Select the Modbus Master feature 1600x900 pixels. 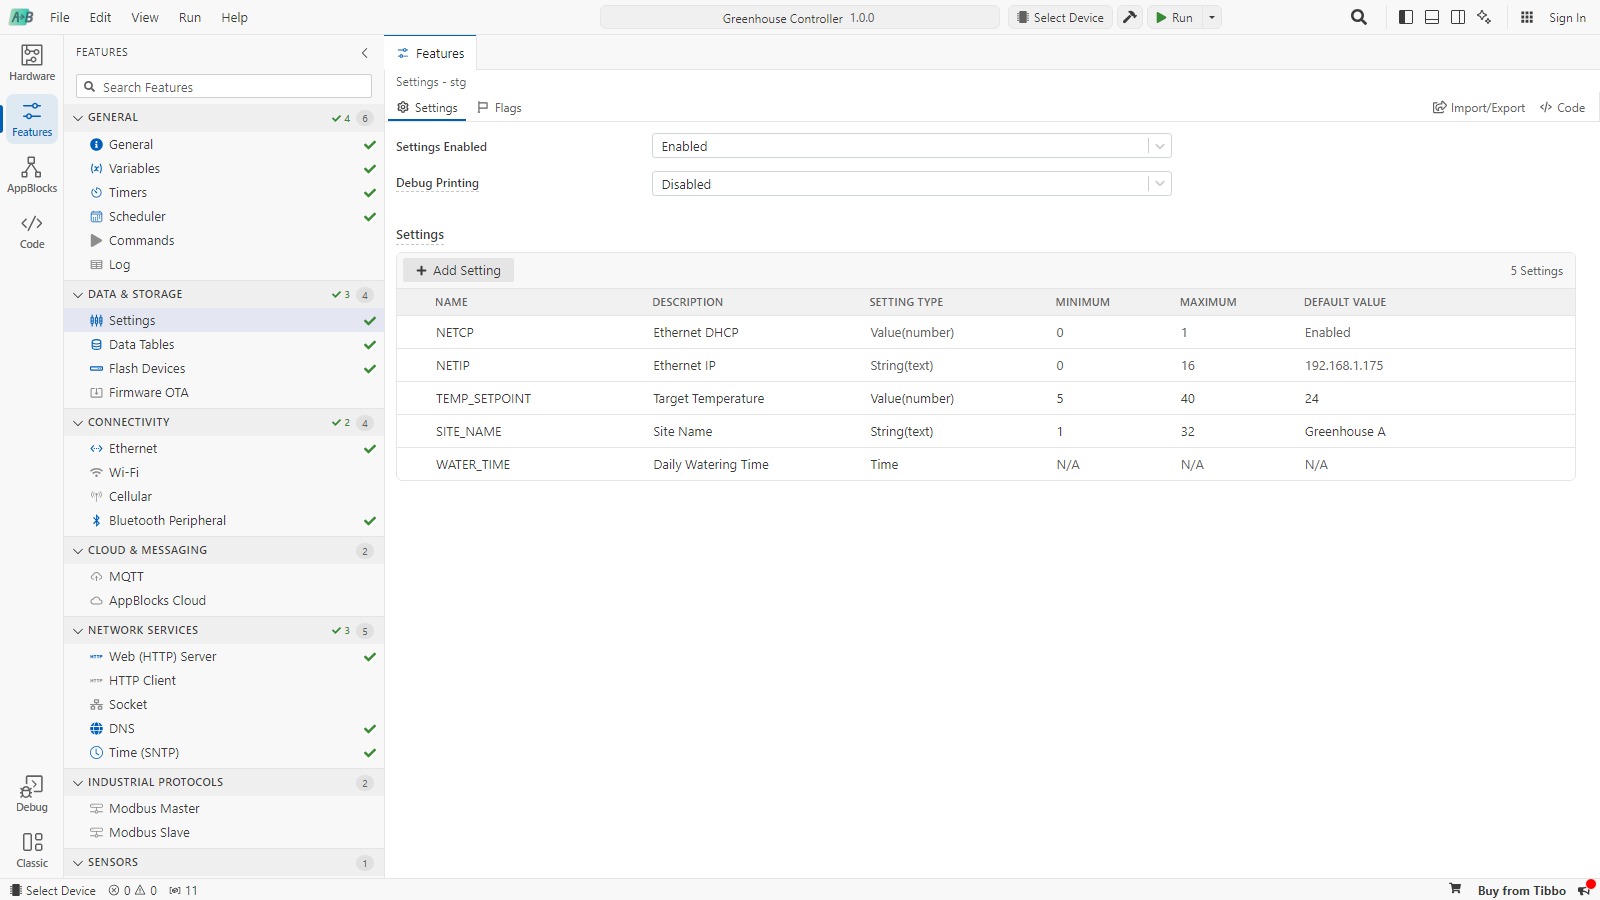tap(224, 809)
